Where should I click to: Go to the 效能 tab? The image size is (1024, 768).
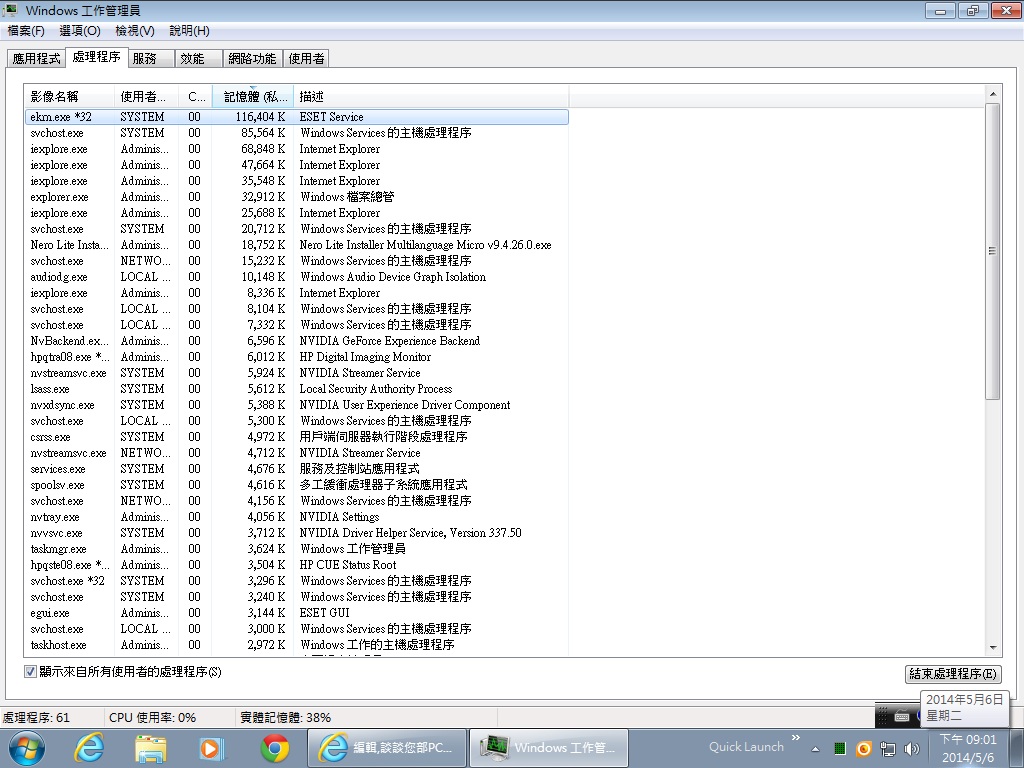(199, 58)
